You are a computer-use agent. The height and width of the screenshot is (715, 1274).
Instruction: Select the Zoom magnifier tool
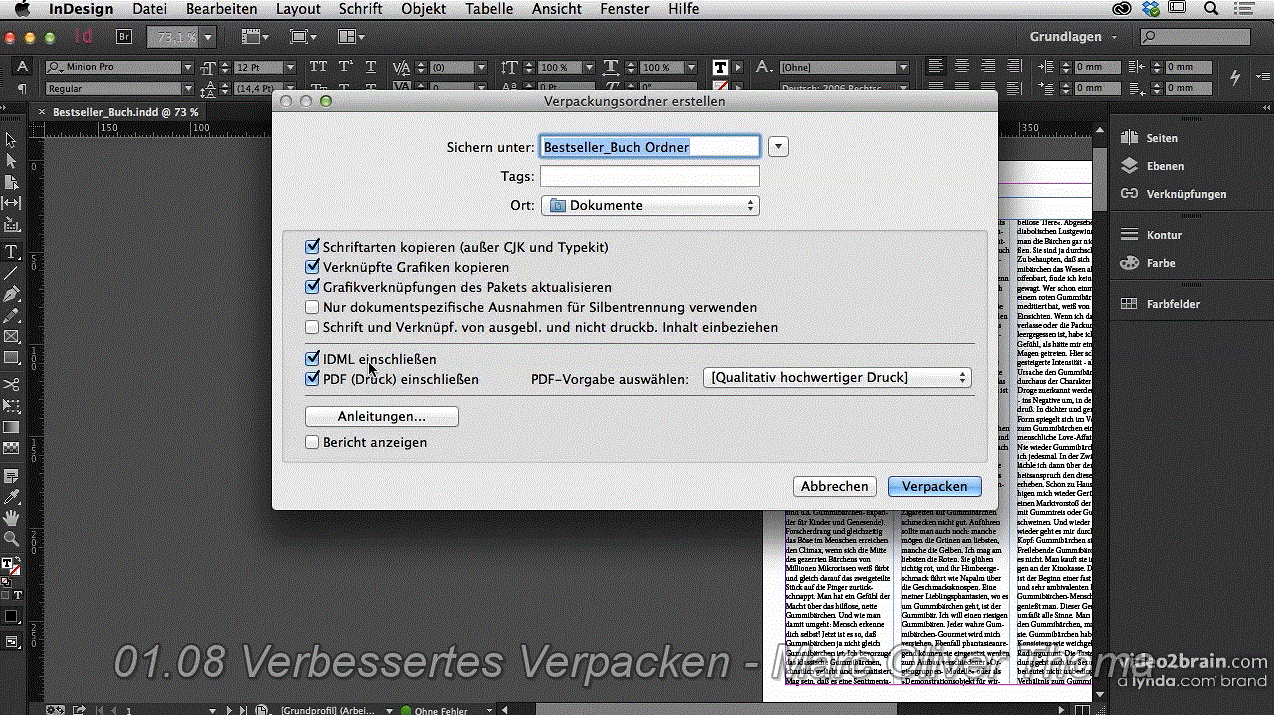[x=12, y=539]
